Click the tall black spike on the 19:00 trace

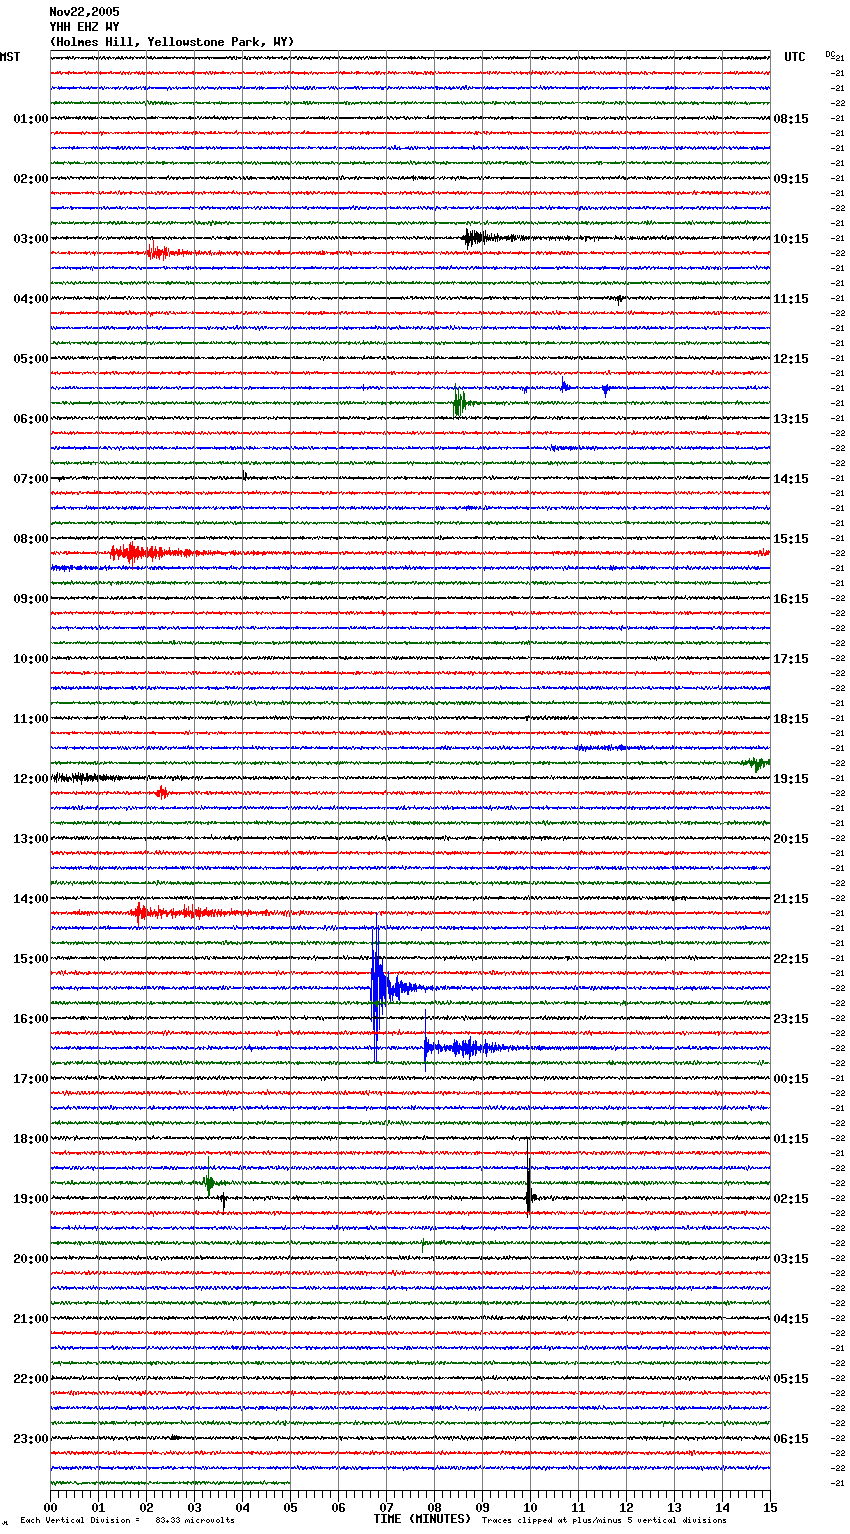[x=529, y=1180]
